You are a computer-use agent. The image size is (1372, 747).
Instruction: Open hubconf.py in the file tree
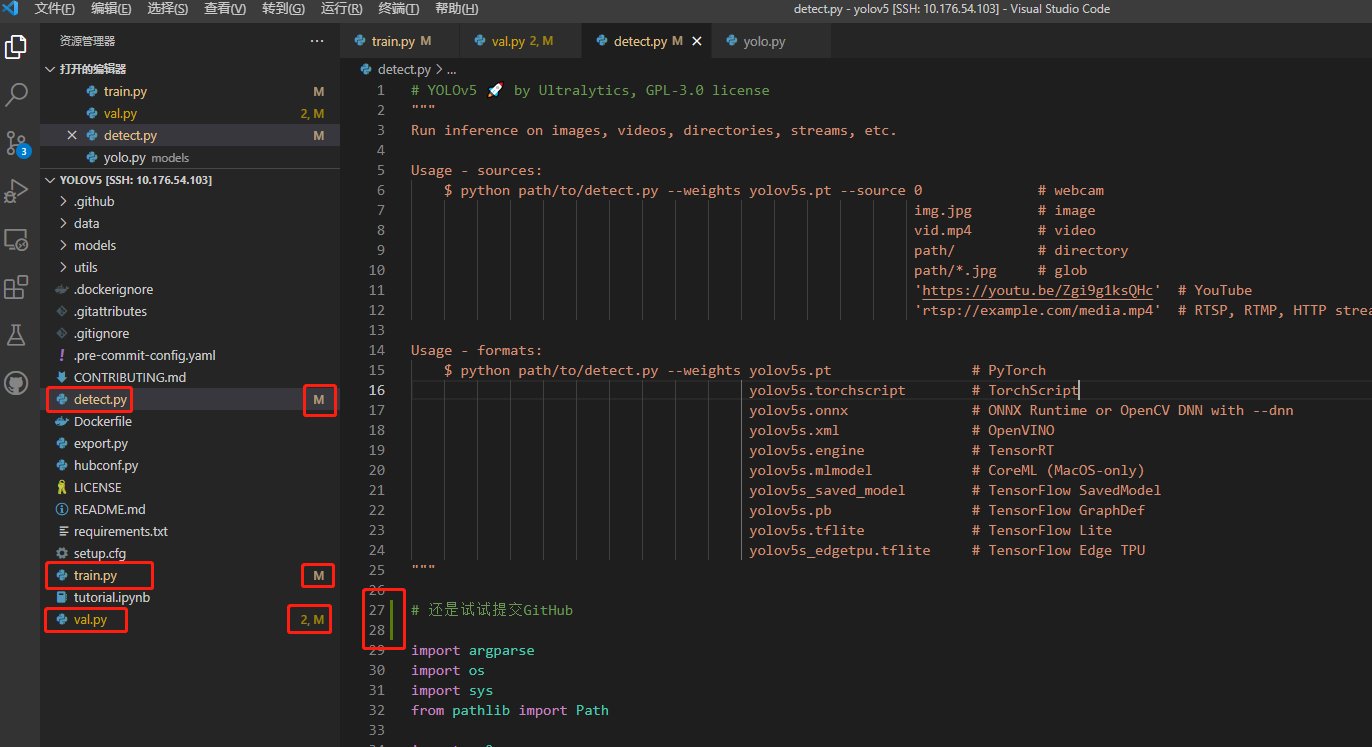pos(190,465)
